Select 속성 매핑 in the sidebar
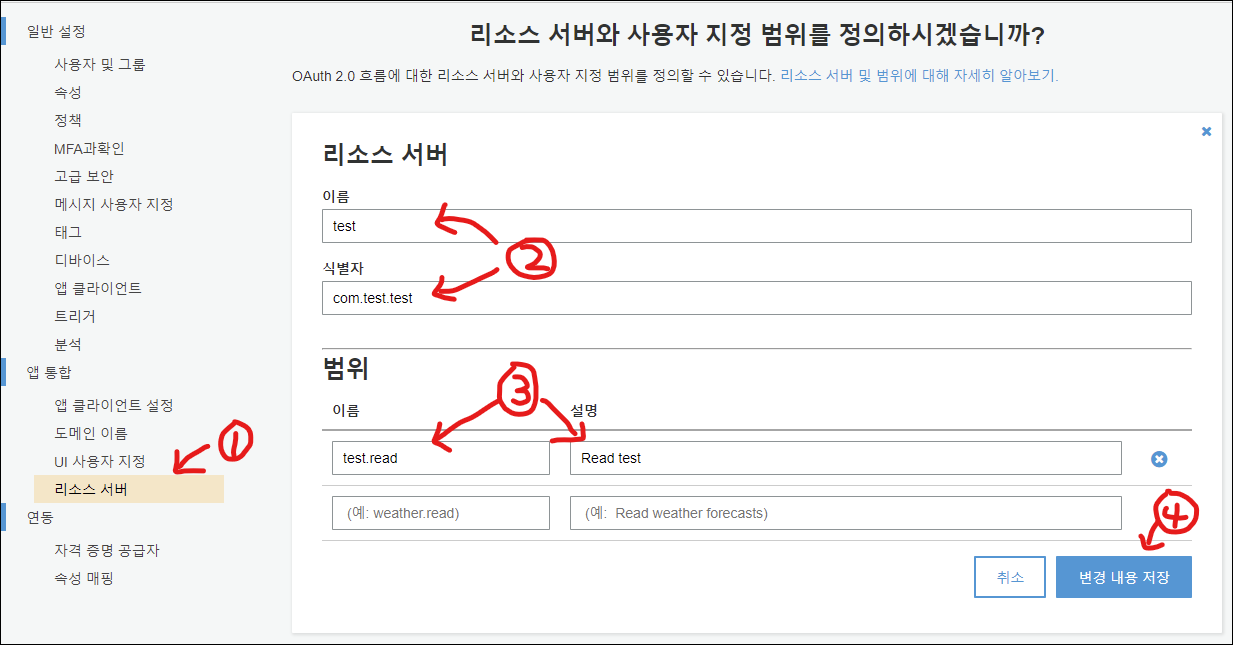This screenshot has height=645, width=1233. pyautogui.click(x=82, y=578)
